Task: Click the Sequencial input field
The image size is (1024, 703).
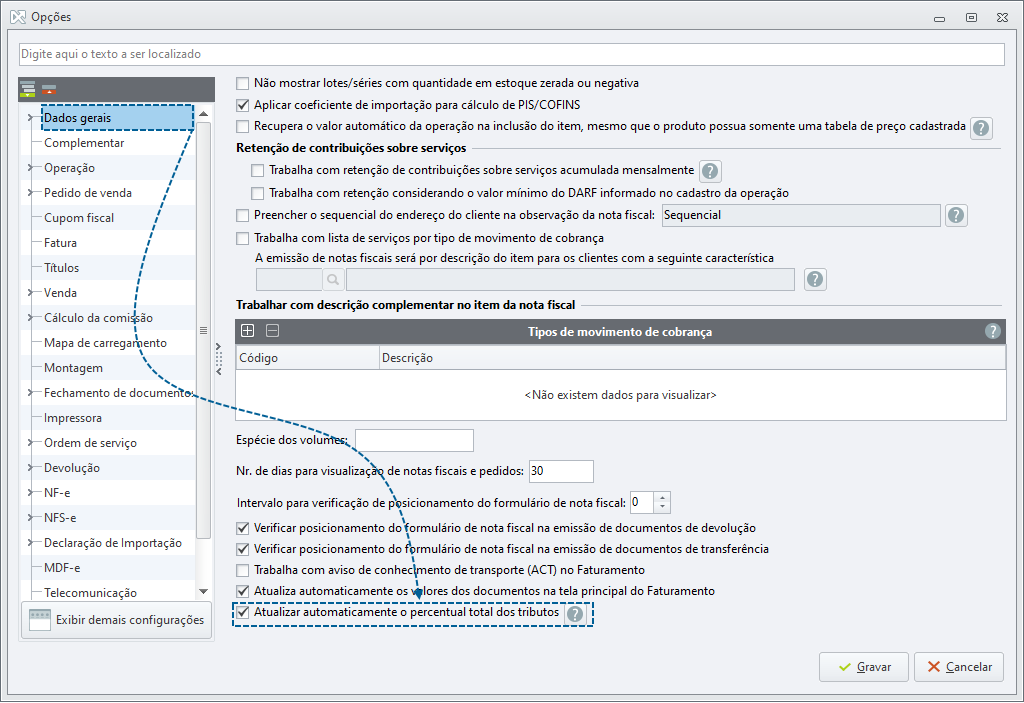Action: [801, 216]
